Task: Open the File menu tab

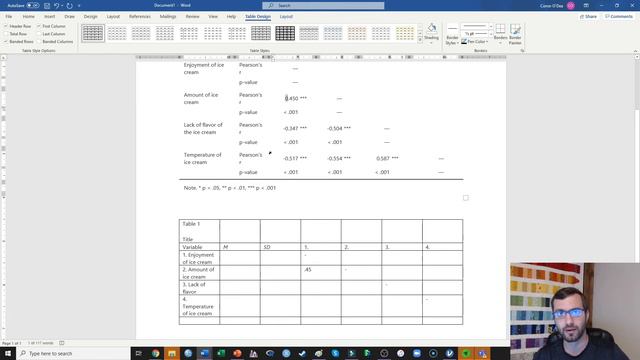Action: click(x=9, y=16)
